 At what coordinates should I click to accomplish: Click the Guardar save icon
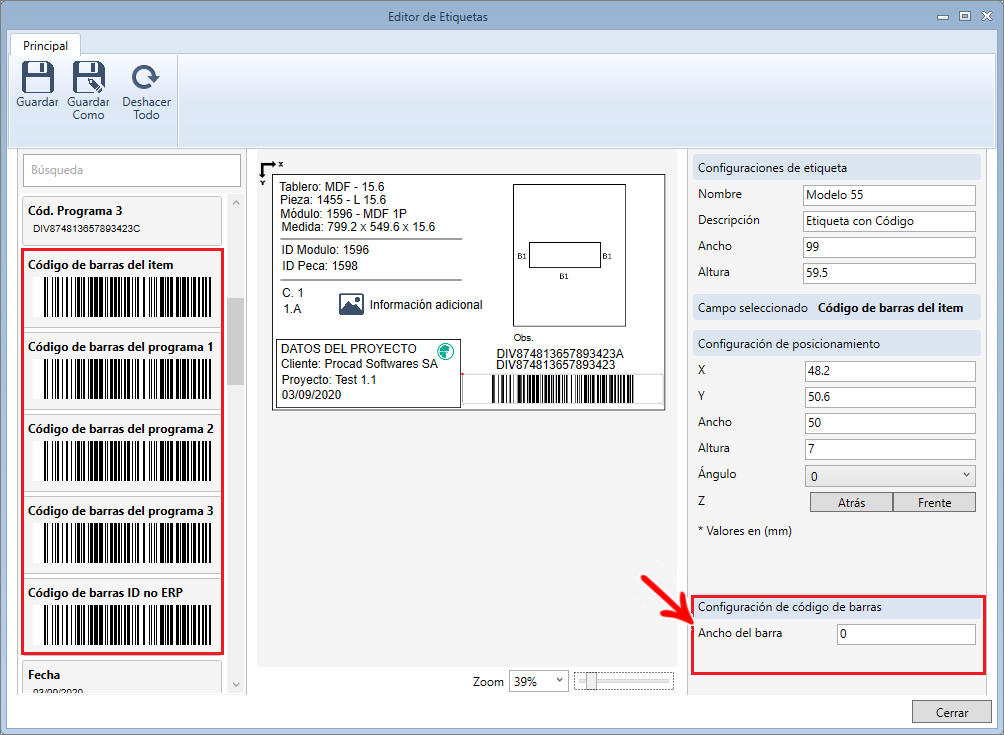tap(38, 77)
